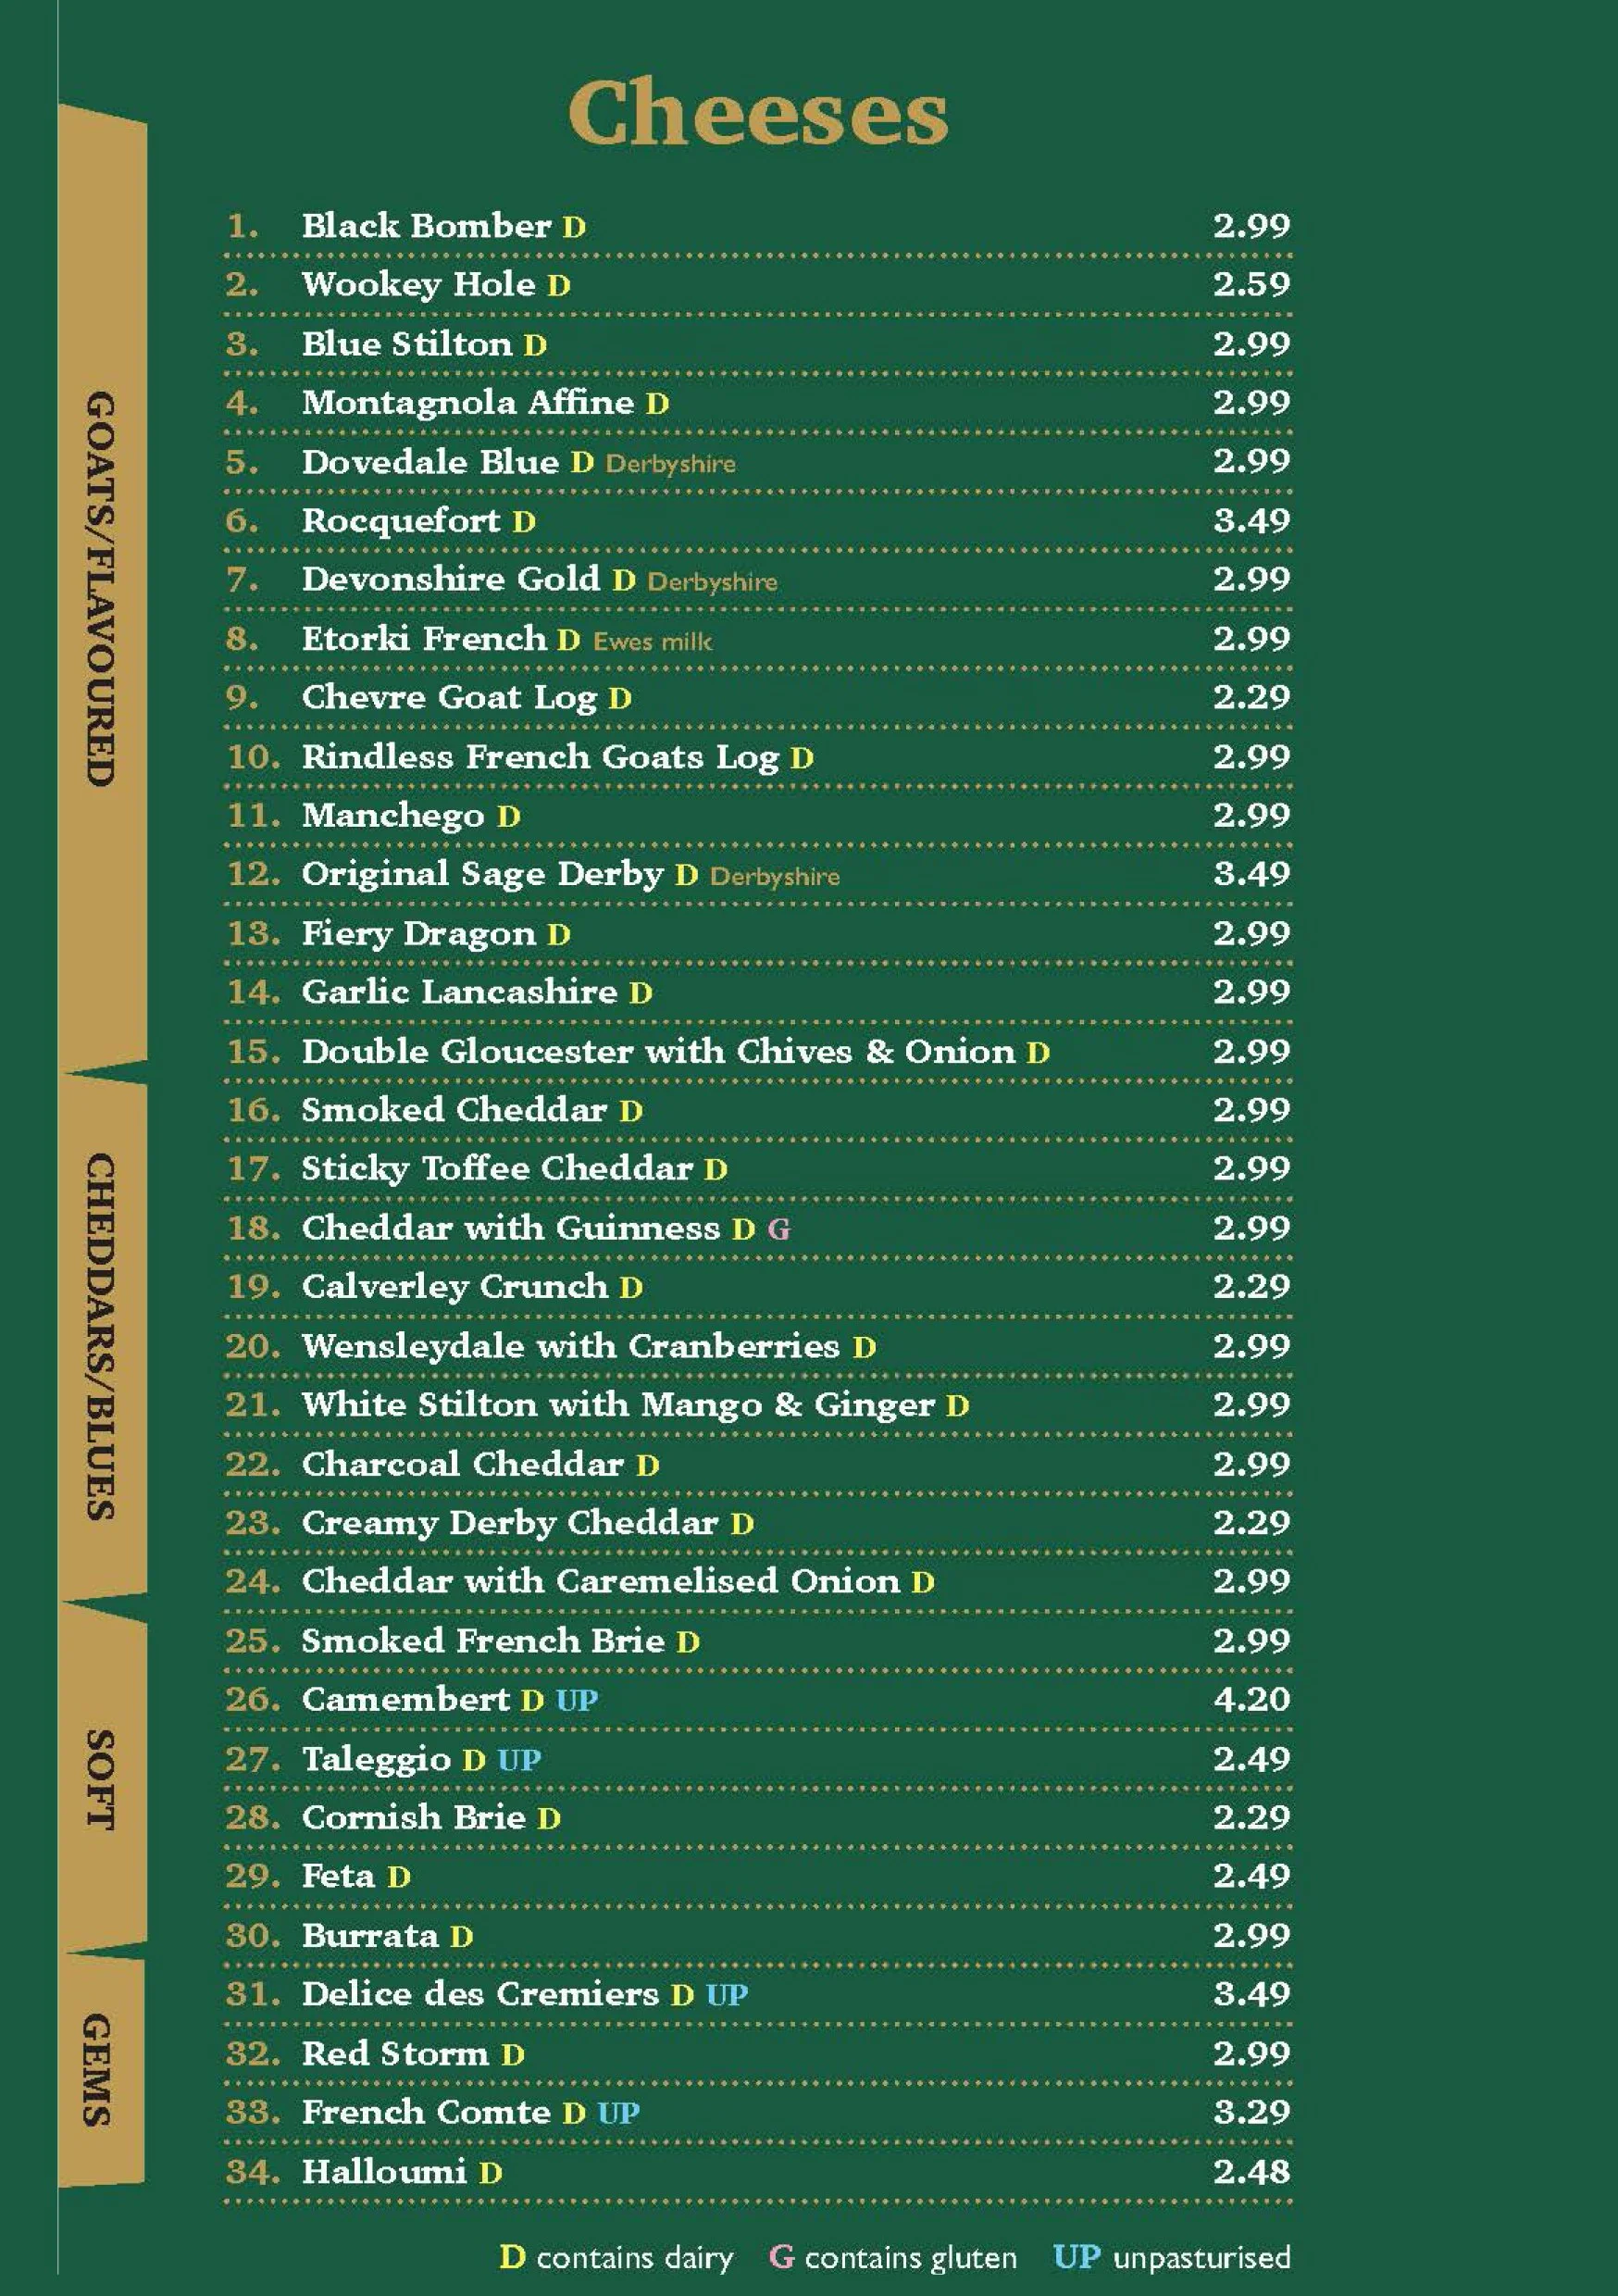1618x2296 pixels.
Task: Click the Rocquefort cheese name
Action: [x=400, y=521]
